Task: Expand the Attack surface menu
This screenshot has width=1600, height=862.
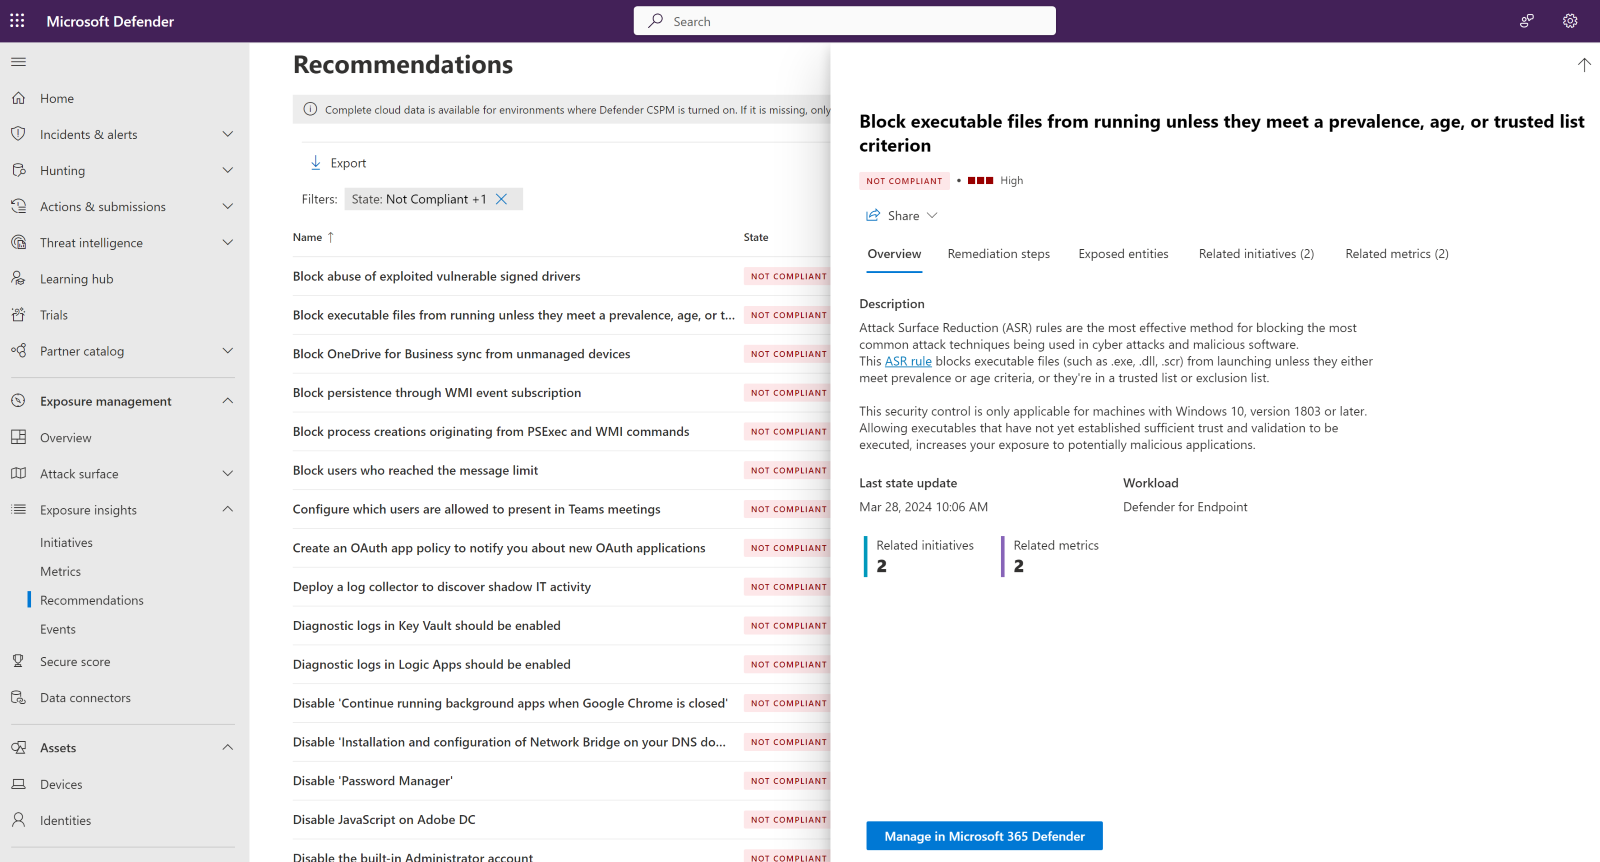Action: point(228,473)
